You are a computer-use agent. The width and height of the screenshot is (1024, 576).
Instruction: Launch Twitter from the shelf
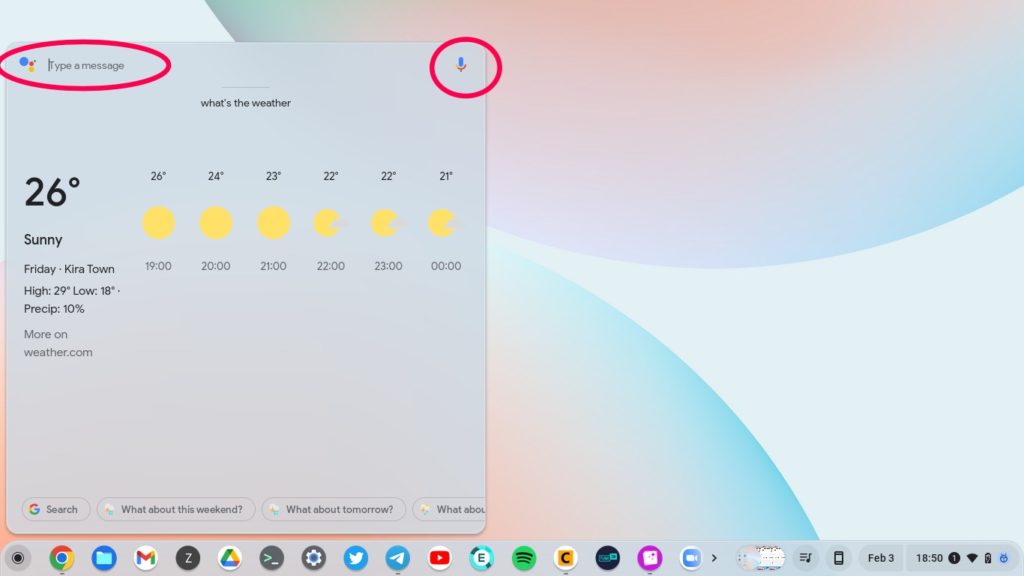[x=356, y=558]
